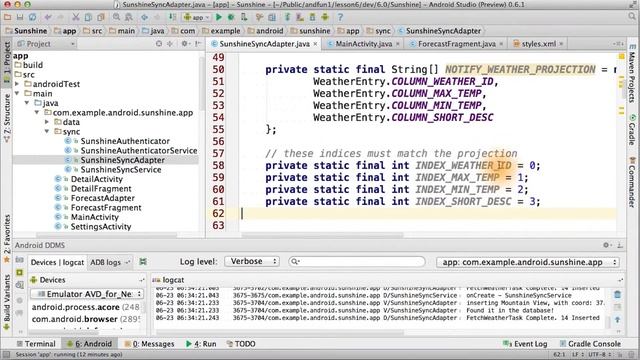Image resolution: width=640 pixels, height=360 pixels.
Task: Select the ADB logs tab
Action: 109,262
